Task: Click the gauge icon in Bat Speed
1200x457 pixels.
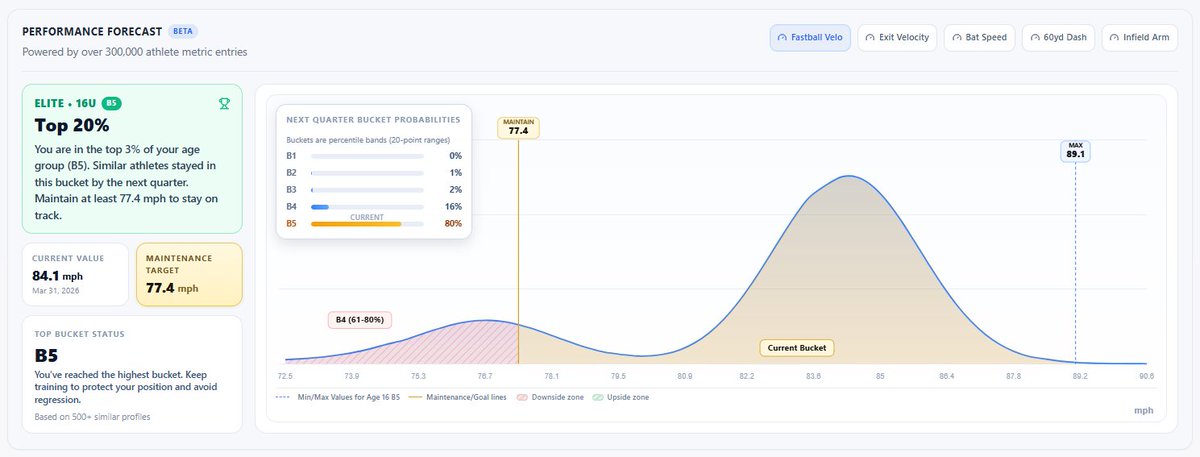Action: [x=957, y=38]
